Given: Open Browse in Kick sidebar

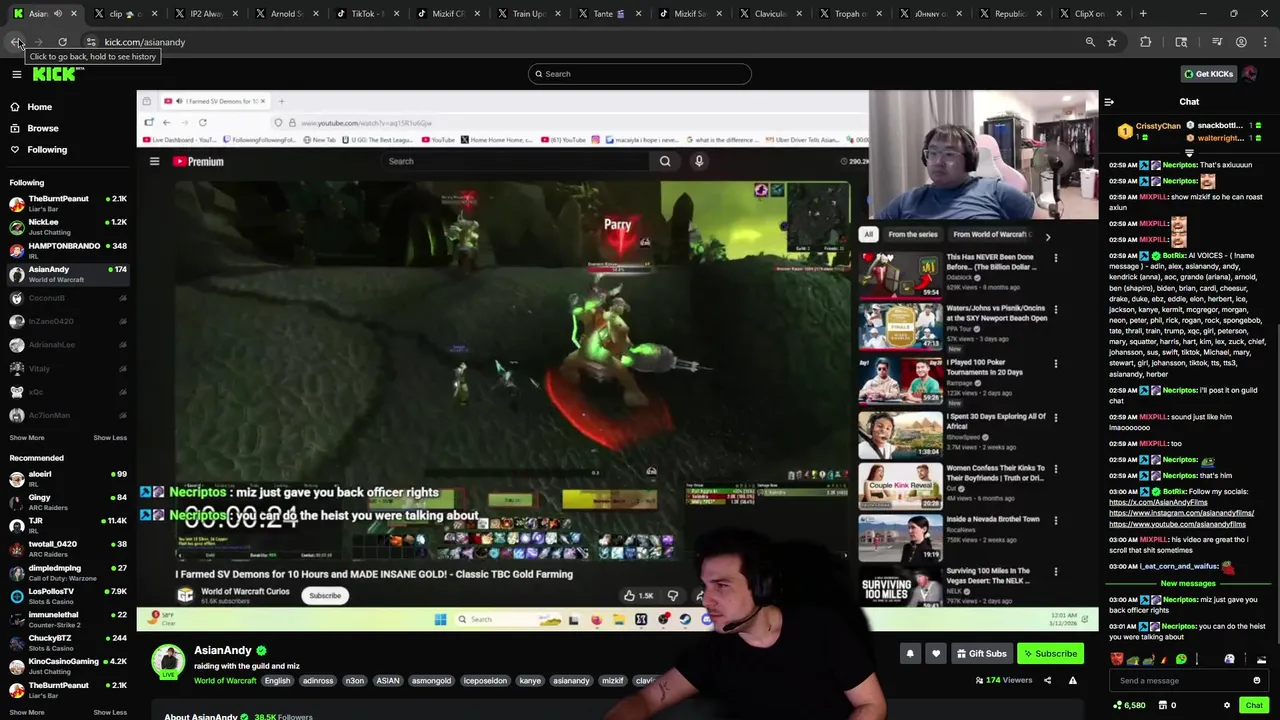Looking at the screenshot, I should tap(43, 128).
